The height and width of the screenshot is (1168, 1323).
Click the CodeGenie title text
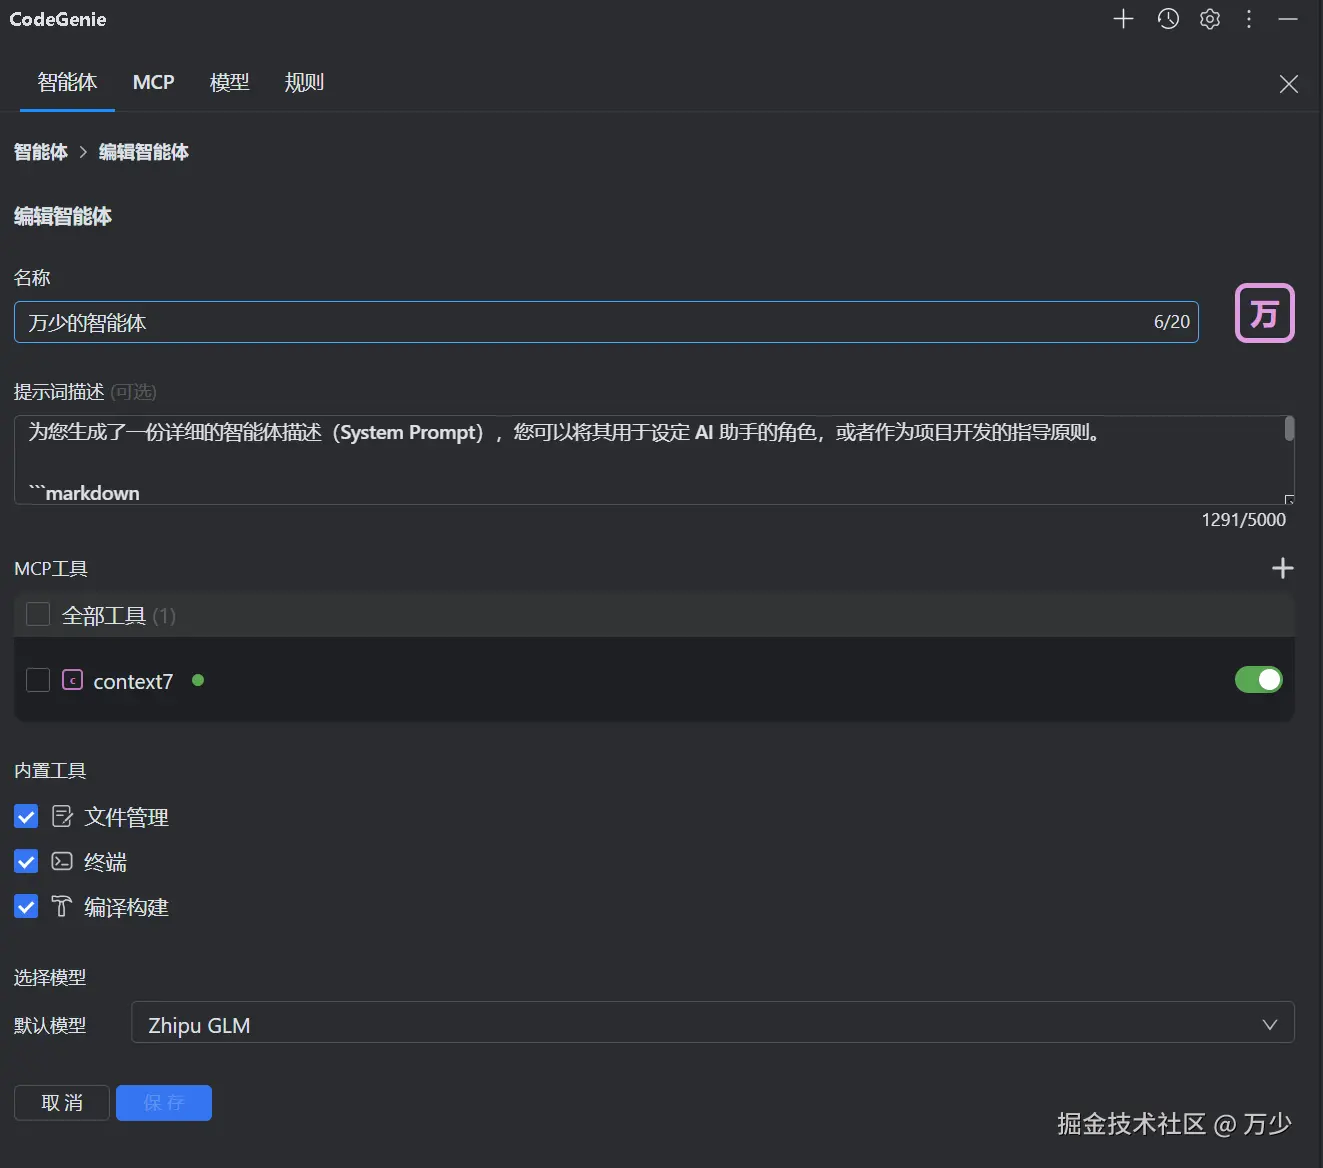[x=58, y=19]
